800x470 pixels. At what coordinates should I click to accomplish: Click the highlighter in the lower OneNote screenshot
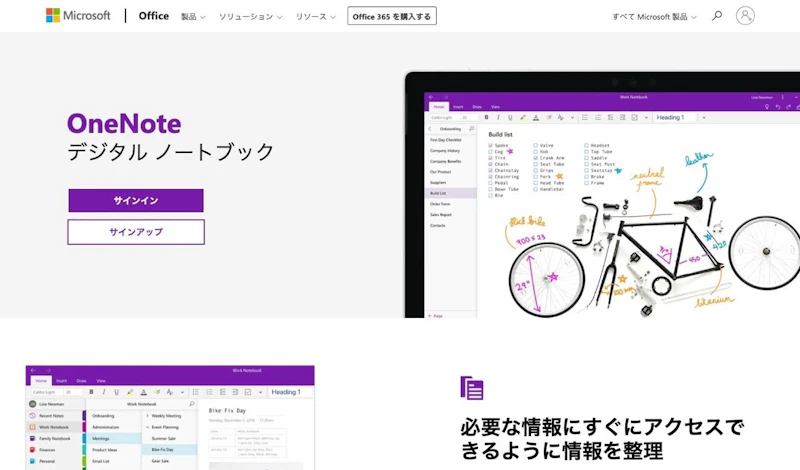(130, 392)
